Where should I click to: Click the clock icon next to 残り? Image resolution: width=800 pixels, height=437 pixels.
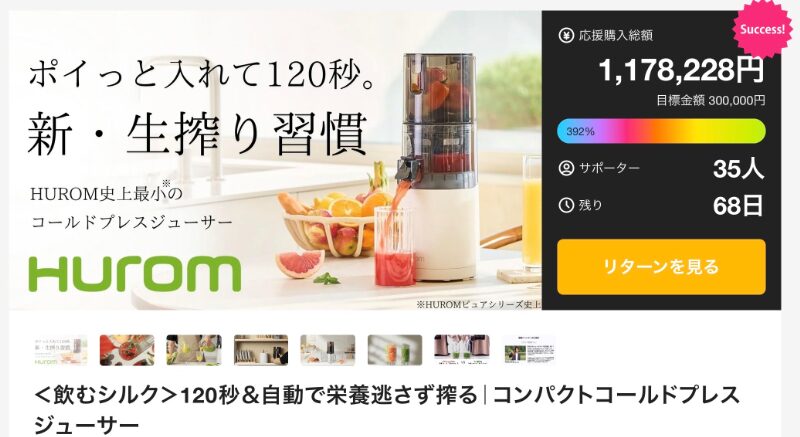pos(566,205)
